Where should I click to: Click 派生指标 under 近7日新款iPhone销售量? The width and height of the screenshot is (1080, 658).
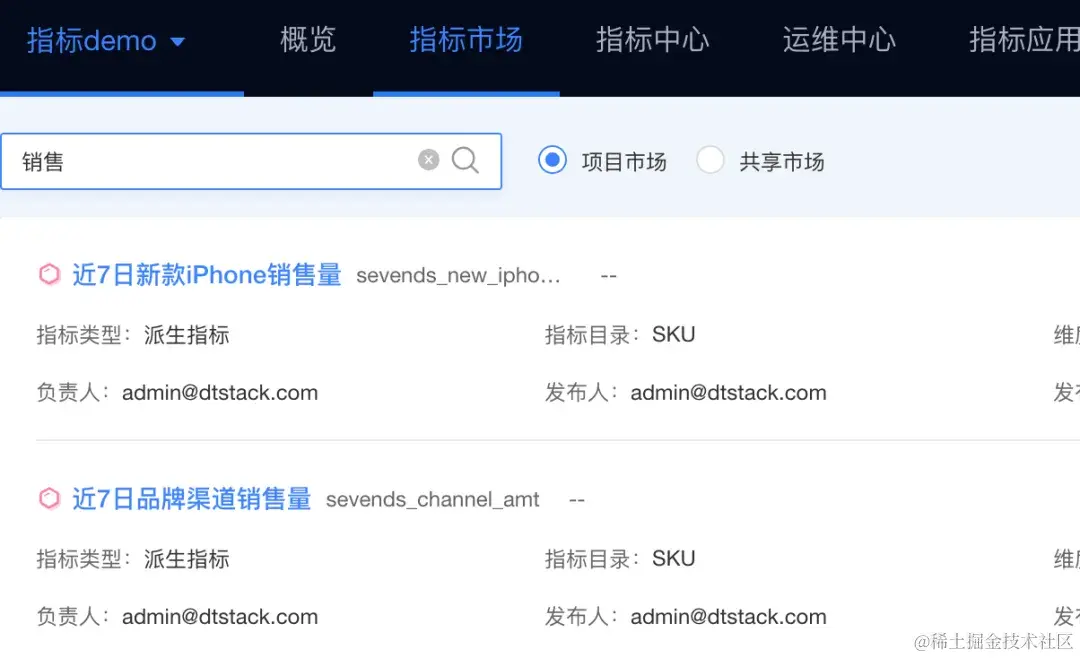(x=187, y=335)
